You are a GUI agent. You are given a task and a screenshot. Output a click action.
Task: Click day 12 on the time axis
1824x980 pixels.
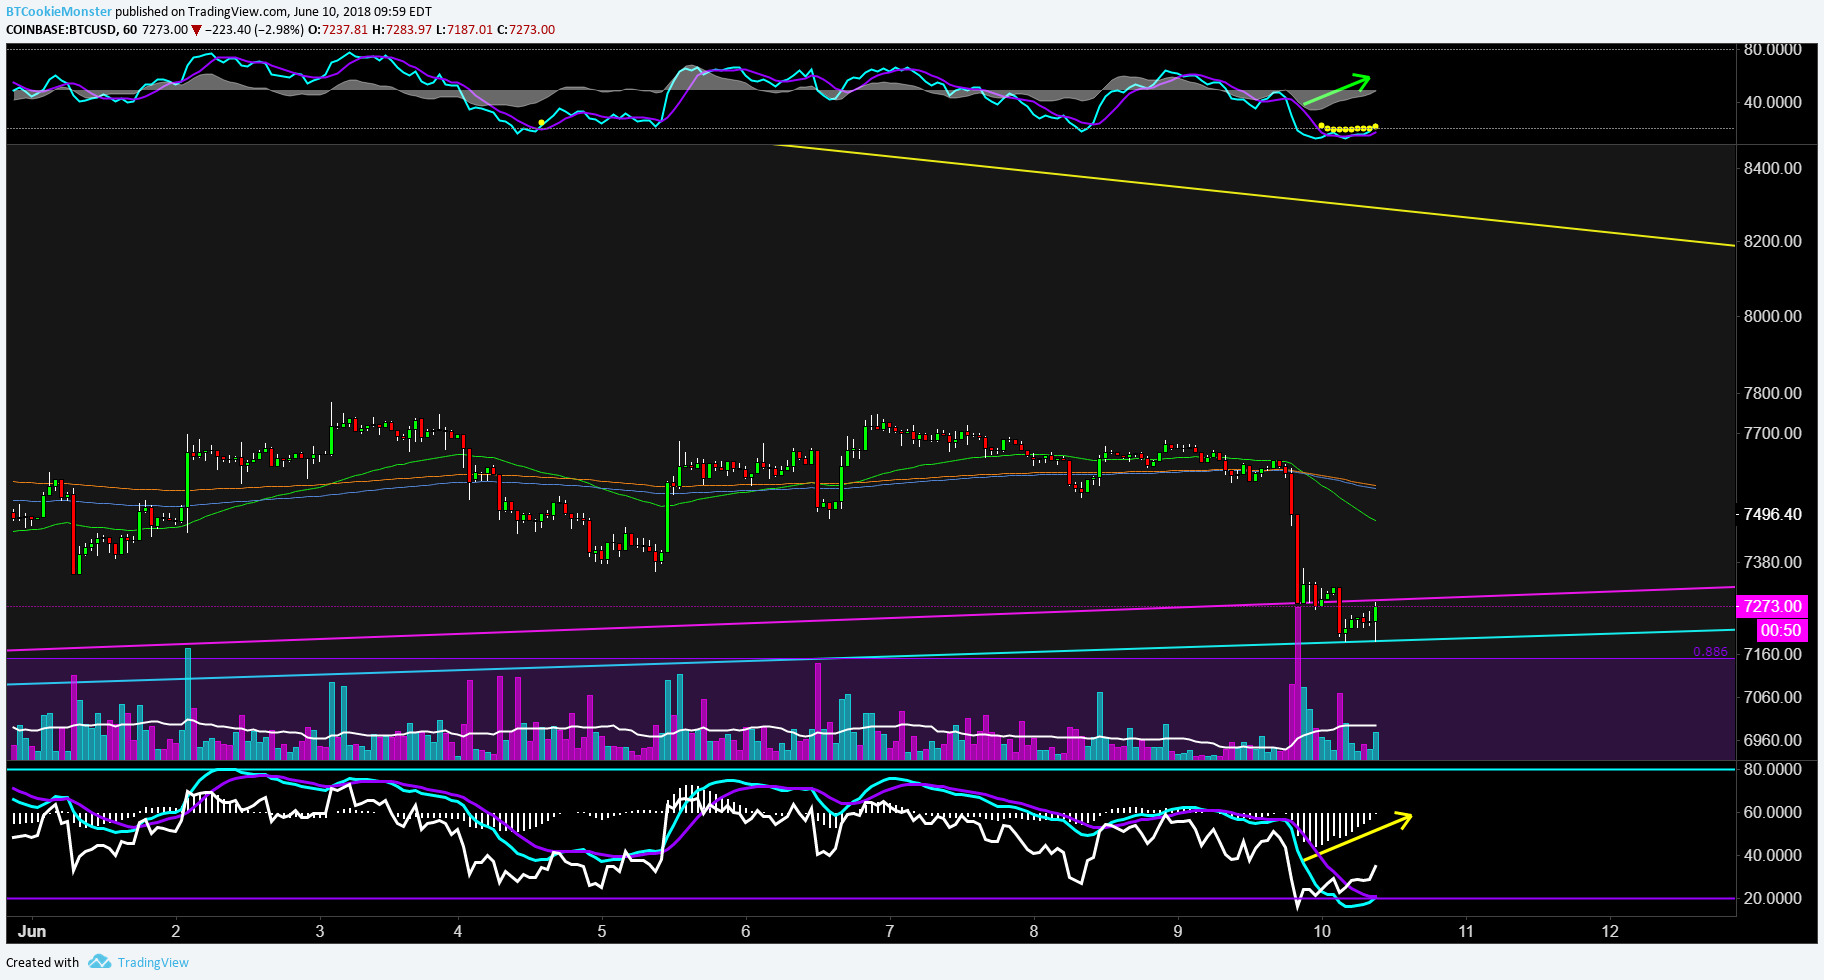click(x=1610, y=931)
